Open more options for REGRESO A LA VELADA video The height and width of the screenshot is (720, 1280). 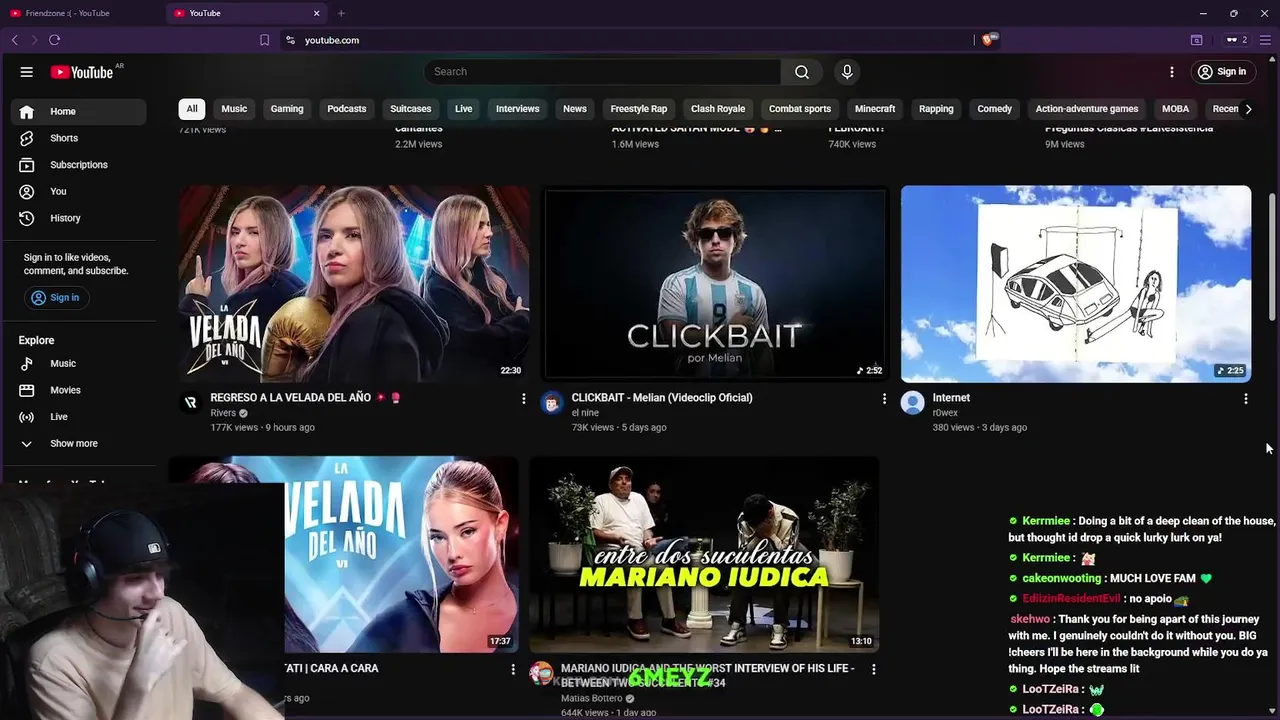[x=523, y=399]
